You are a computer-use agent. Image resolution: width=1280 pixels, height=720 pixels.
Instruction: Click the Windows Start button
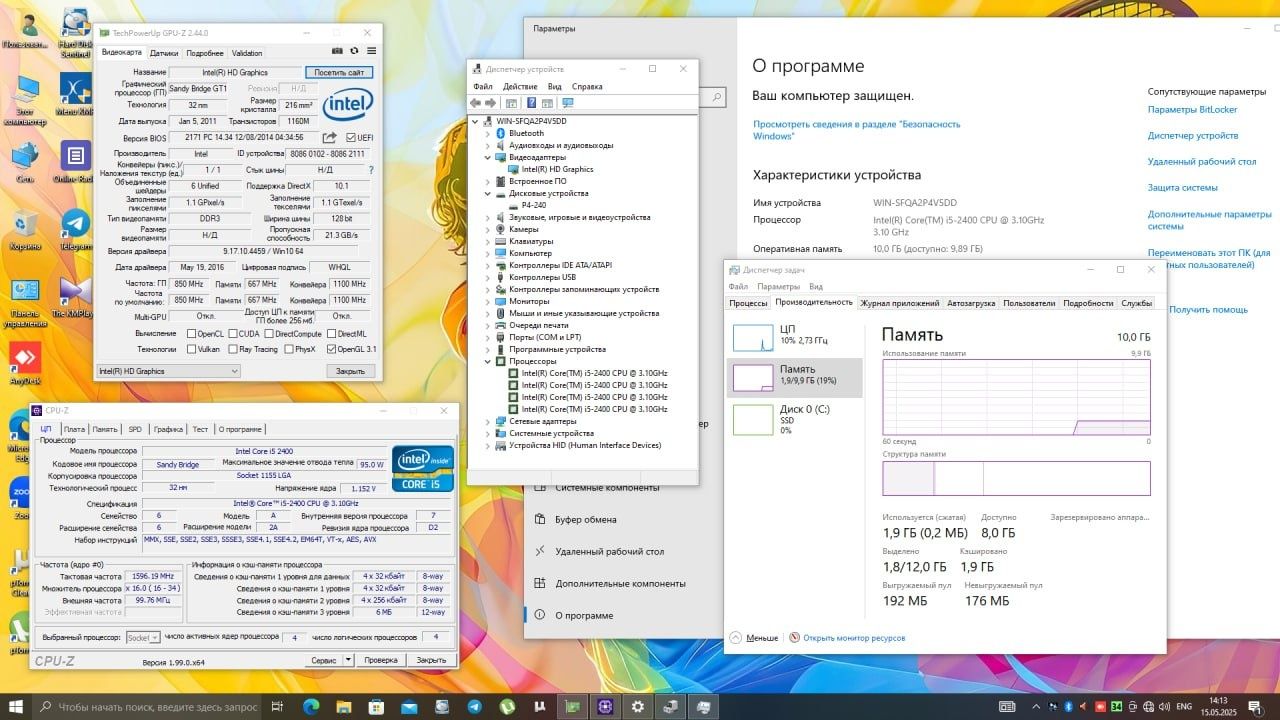click(16, 706)
